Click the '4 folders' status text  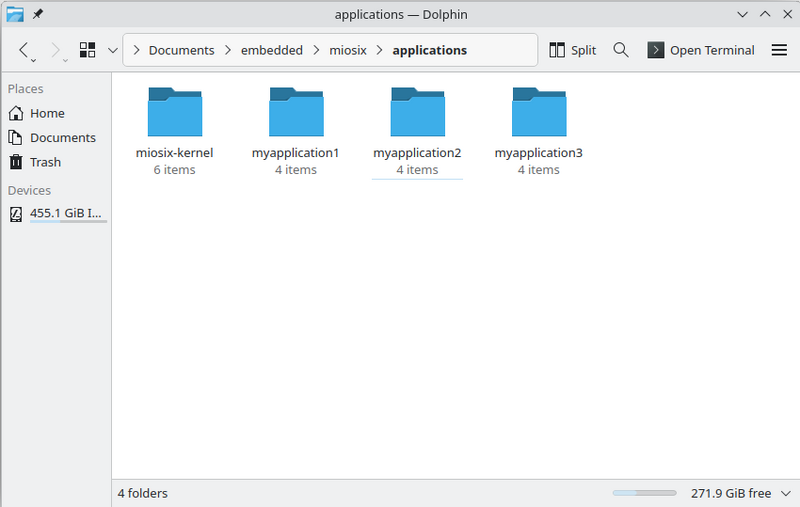click(x=142, y=493)
